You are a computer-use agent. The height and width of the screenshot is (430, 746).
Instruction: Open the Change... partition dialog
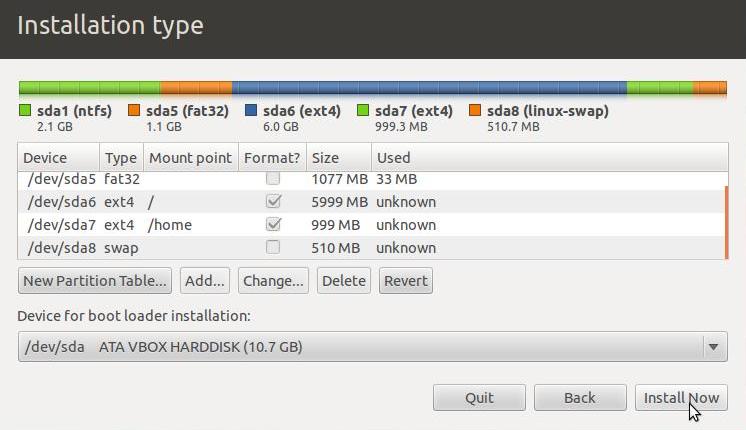click(x=273, y=281)
